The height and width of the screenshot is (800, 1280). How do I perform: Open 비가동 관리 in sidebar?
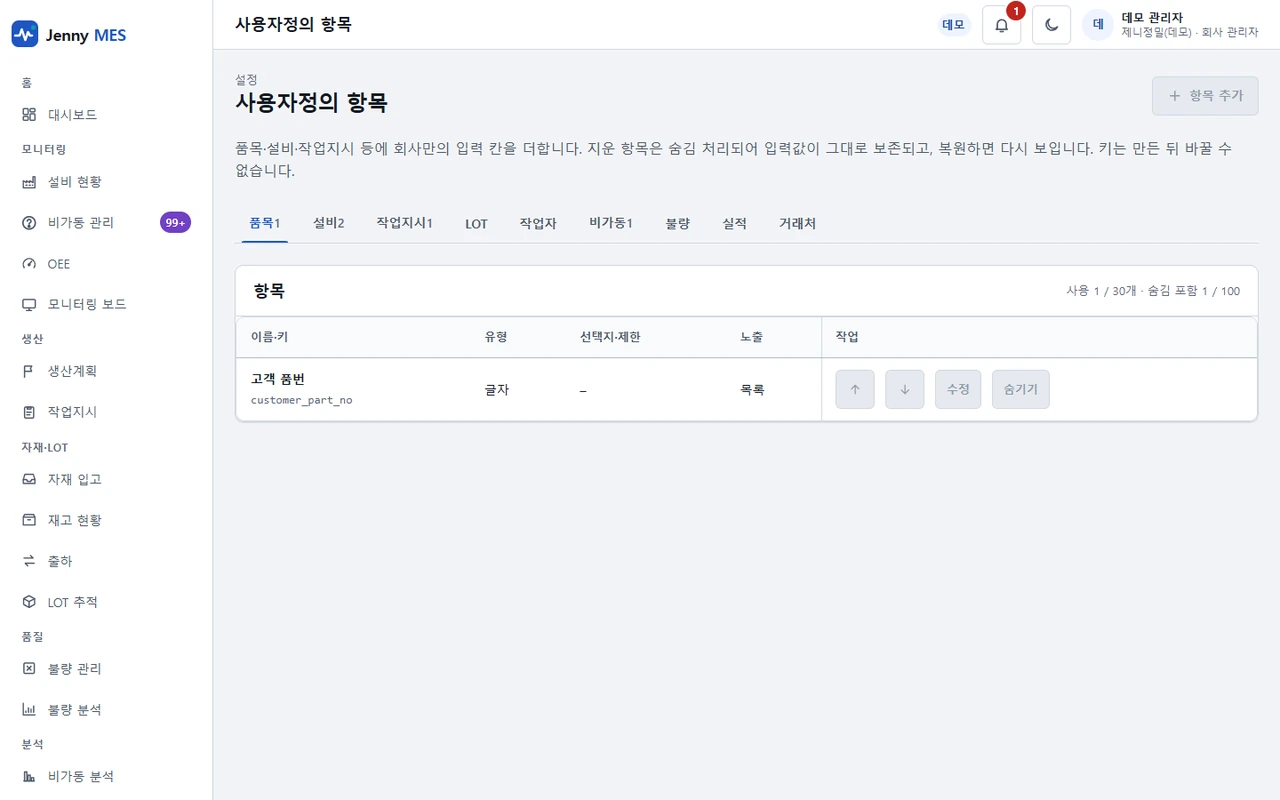(x=106, y=223)
